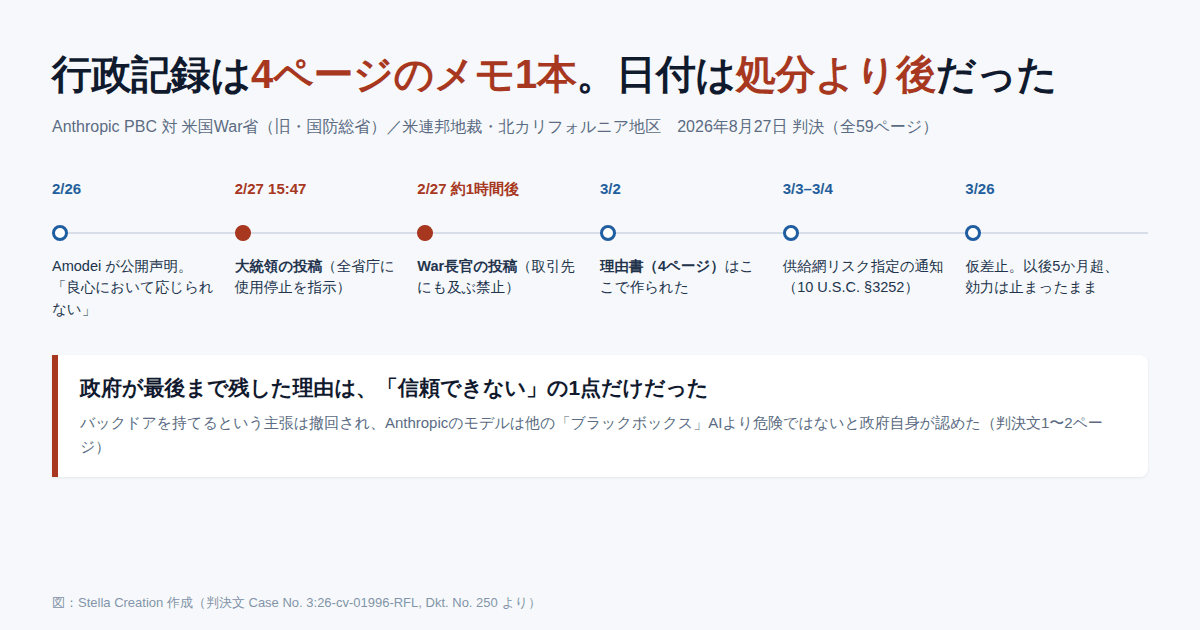The width and height of the screenshot is (1200, 630).
Task: Select the red 2/27 約1時間後 timeline dot
Action: click(x=425, y=233)
